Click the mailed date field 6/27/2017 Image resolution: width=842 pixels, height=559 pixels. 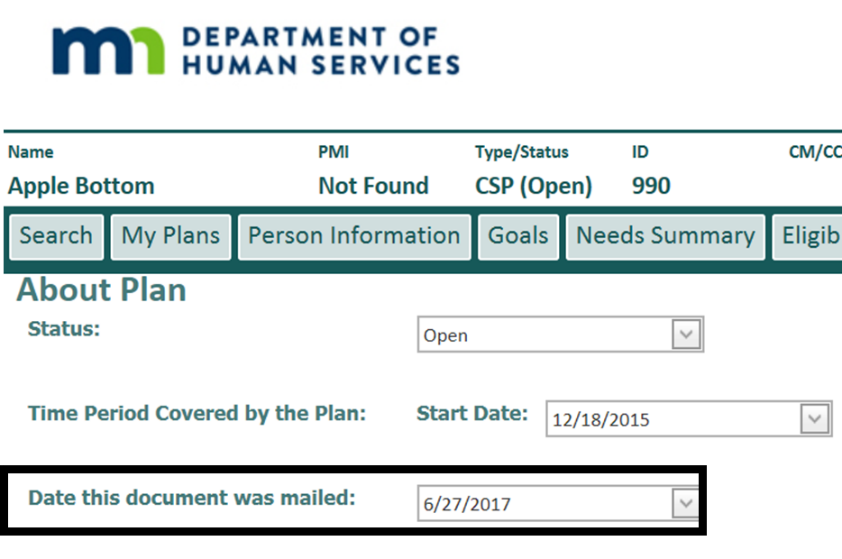545,503
